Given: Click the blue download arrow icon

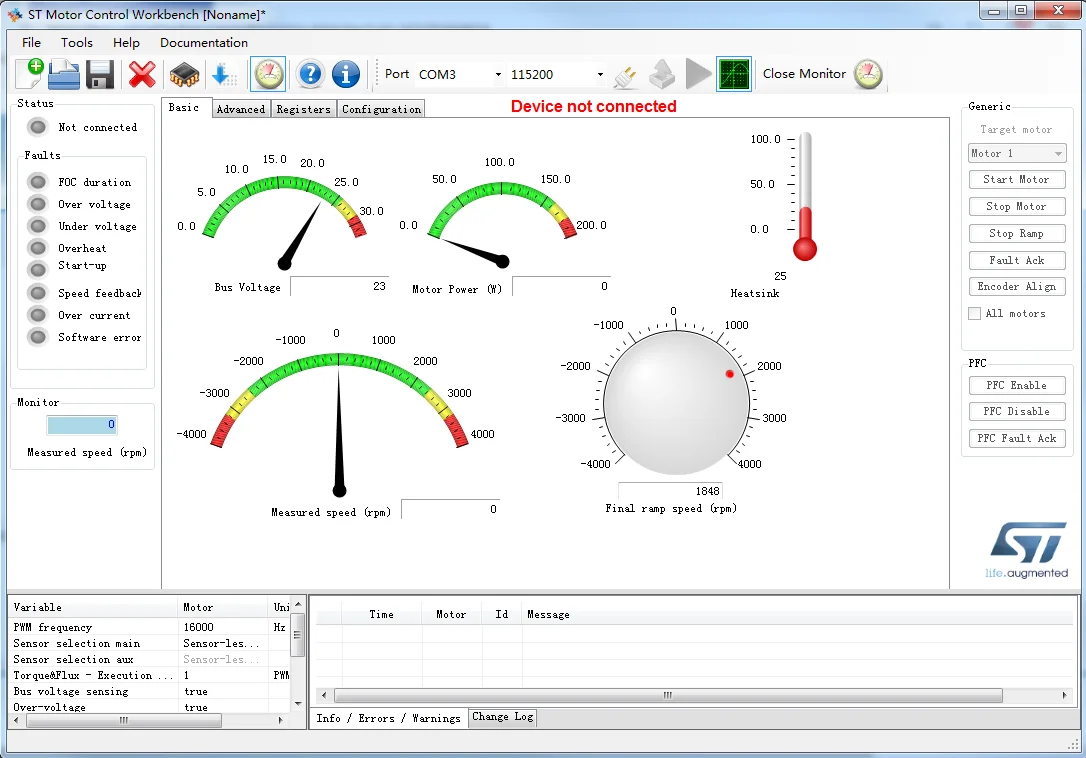Looking at the screenshot, I should (x=223, y=74).
